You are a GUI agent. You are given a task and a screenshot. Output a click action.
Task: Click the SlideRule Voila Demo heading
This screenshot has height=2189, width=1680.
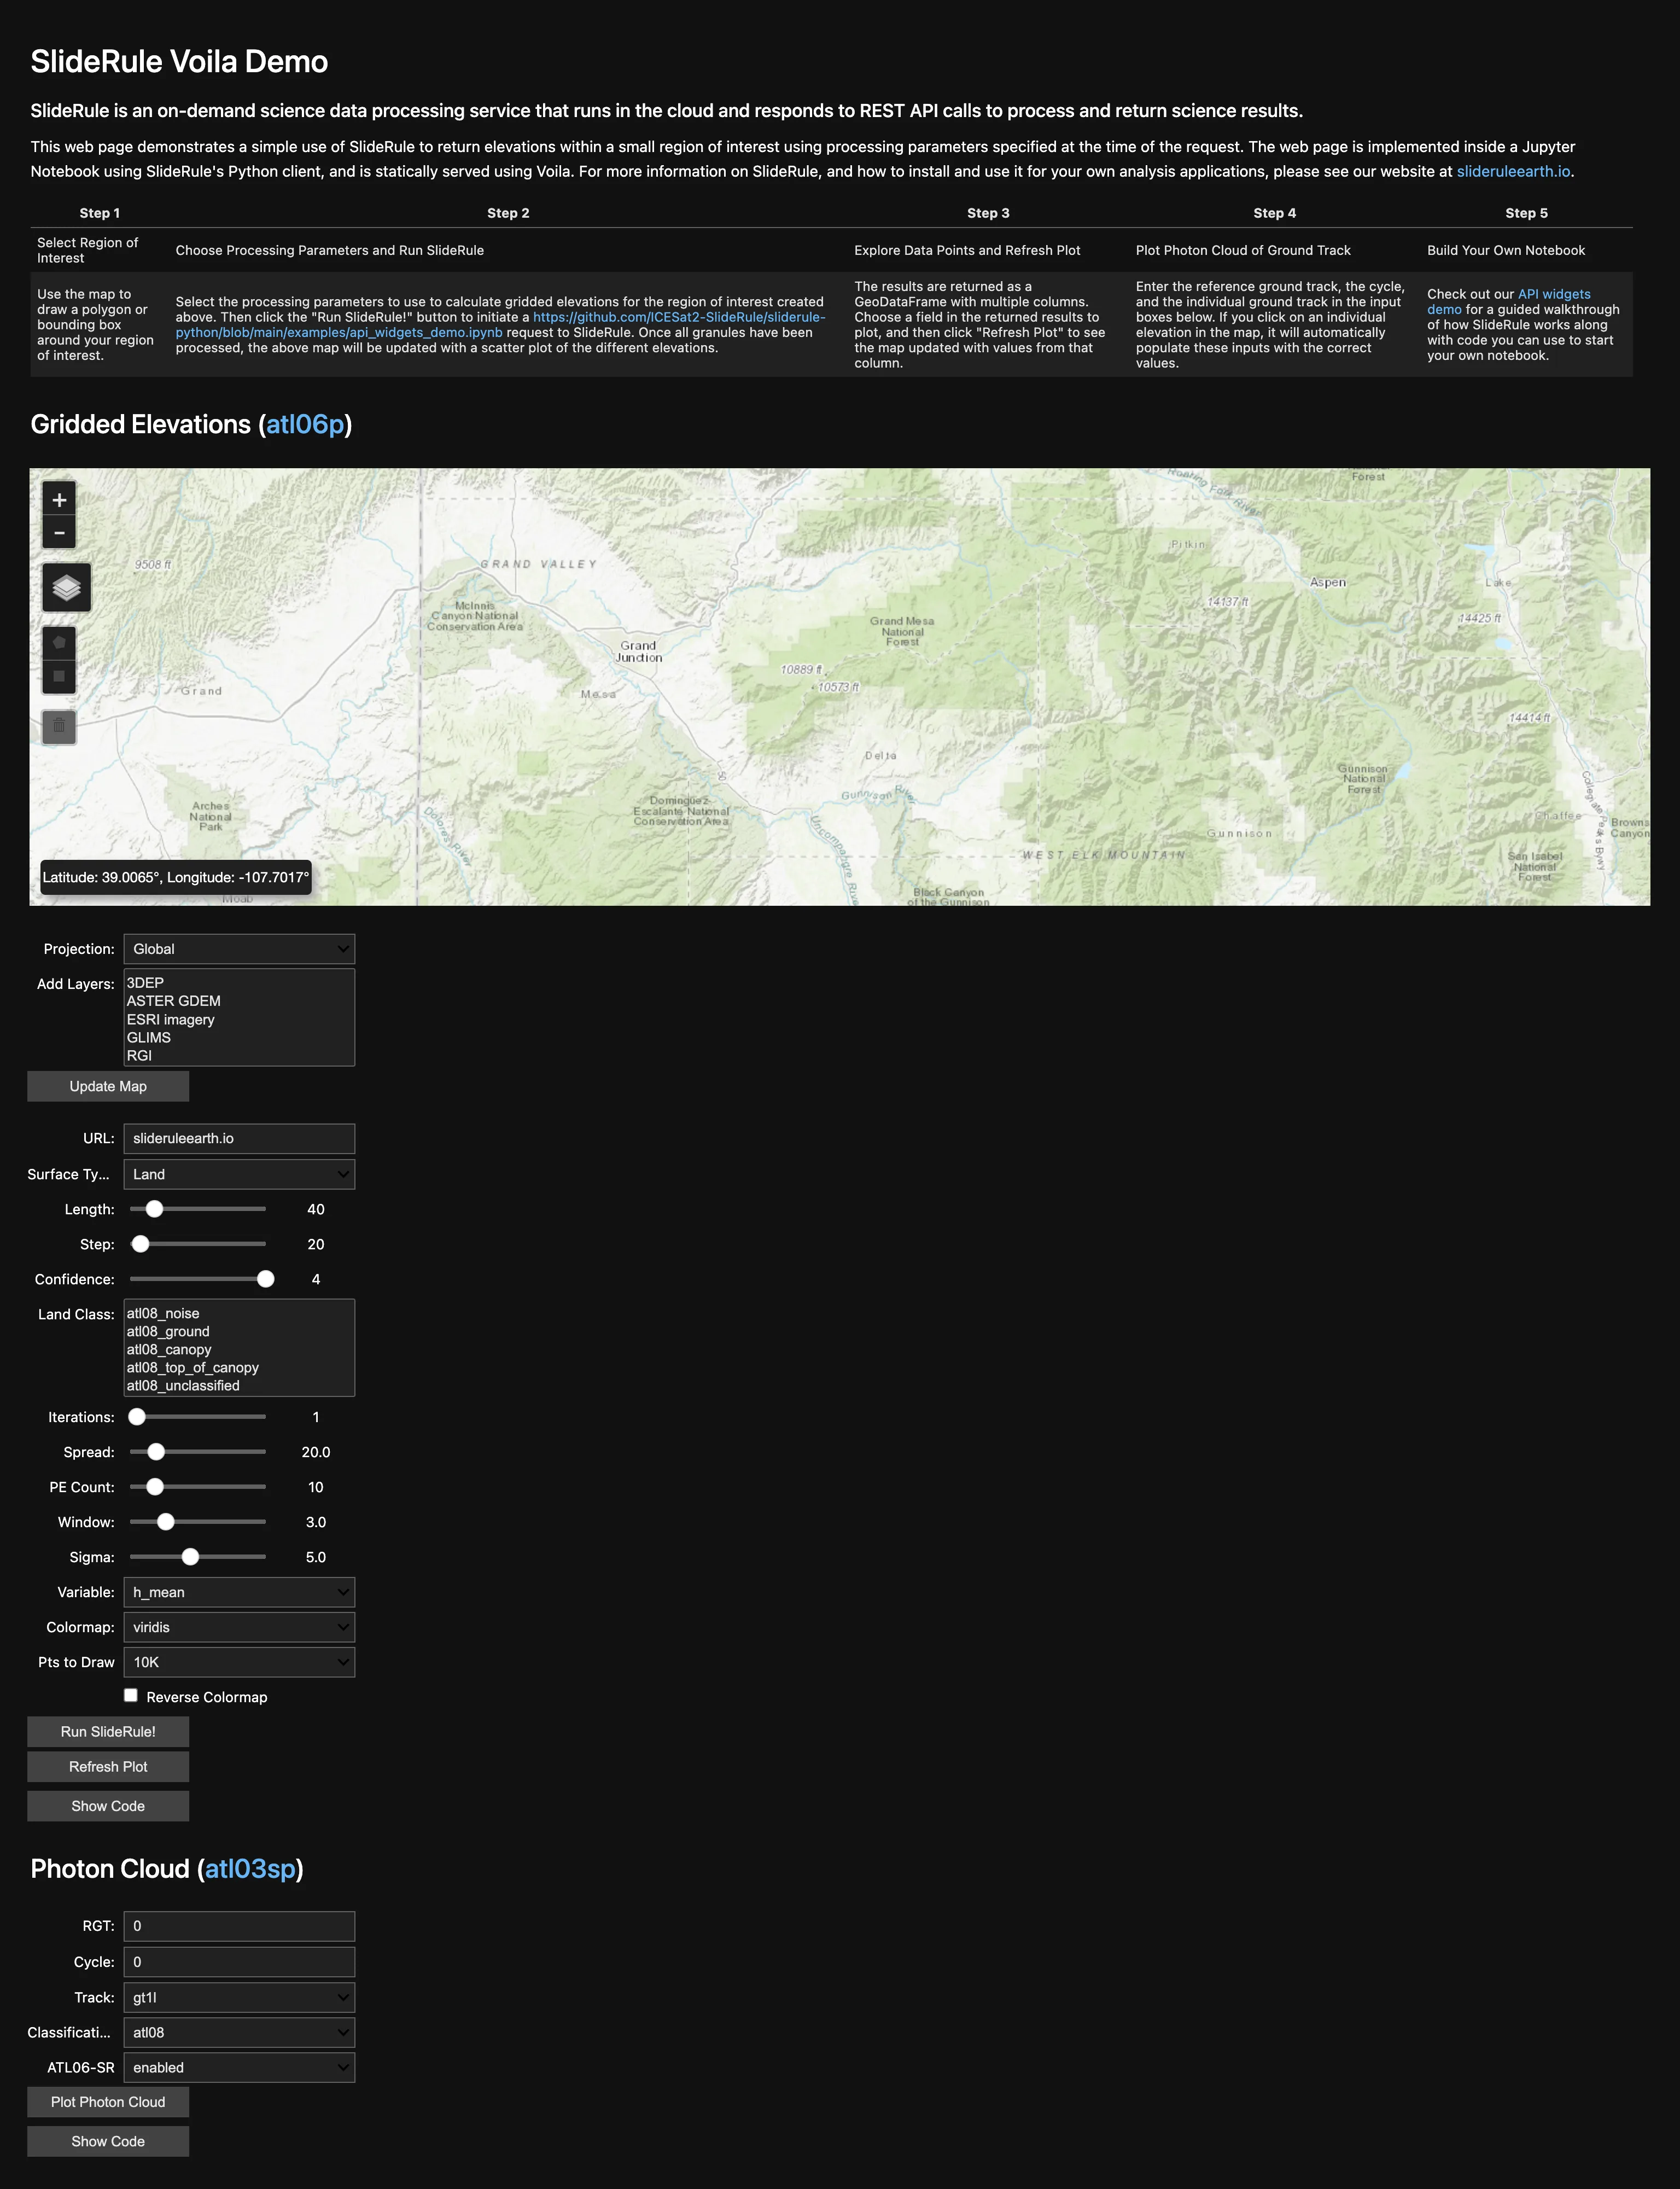tap(179, 62)
